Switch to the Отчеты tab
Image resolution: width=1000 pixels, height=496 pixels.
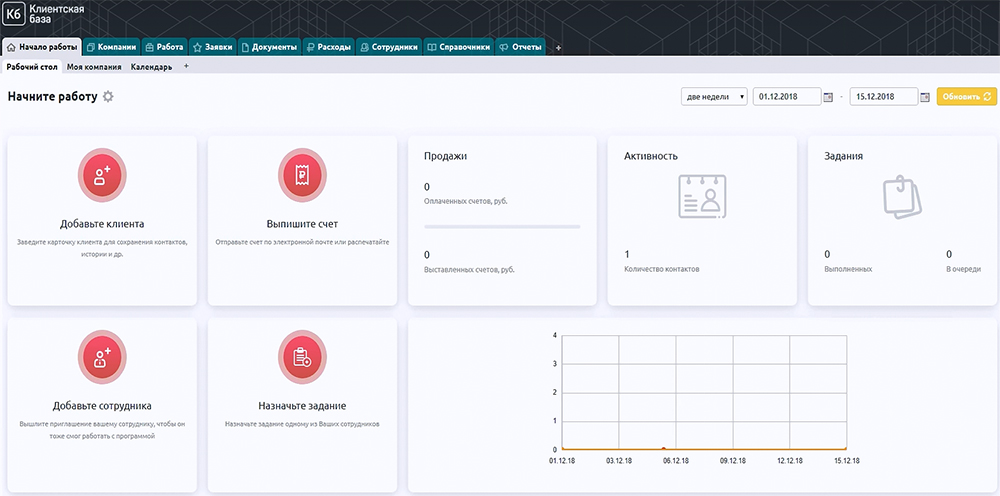520,47
